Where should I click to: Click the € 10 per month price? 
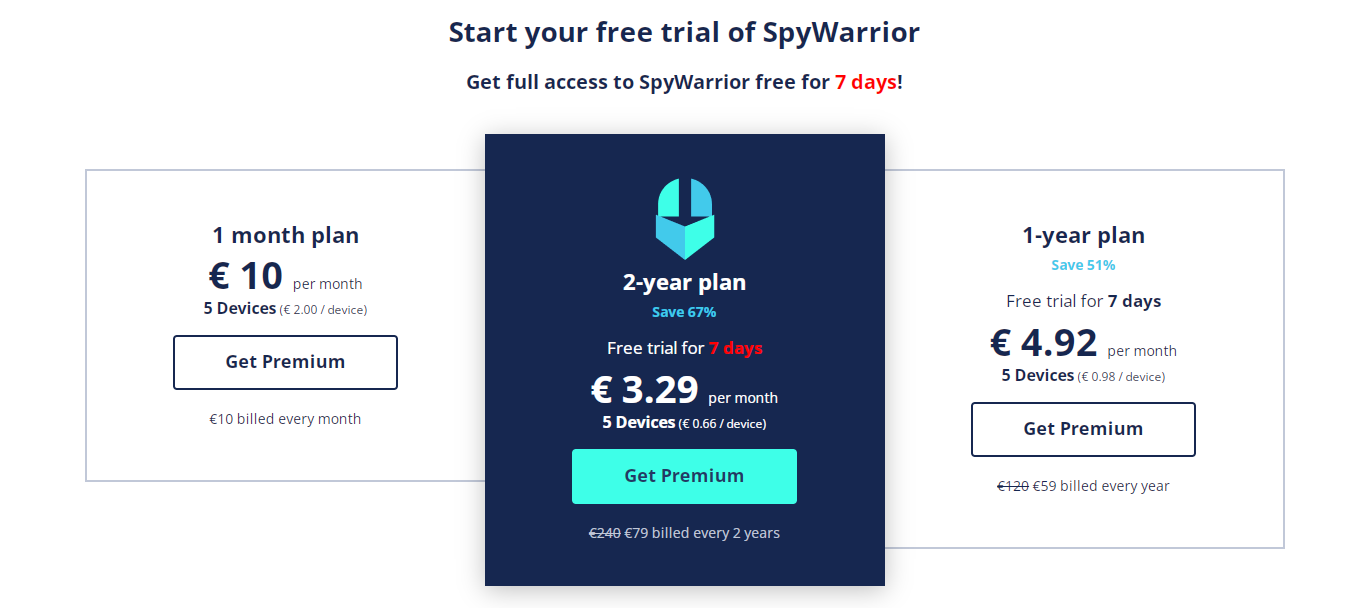click(x=285, y=276)
